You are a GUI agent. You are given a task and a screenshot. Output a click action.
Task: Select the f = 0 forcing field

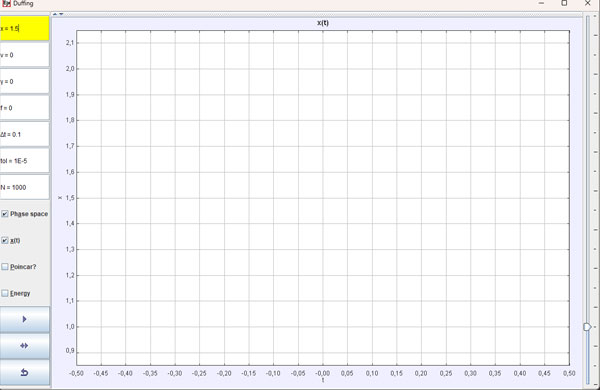point(24,108)
